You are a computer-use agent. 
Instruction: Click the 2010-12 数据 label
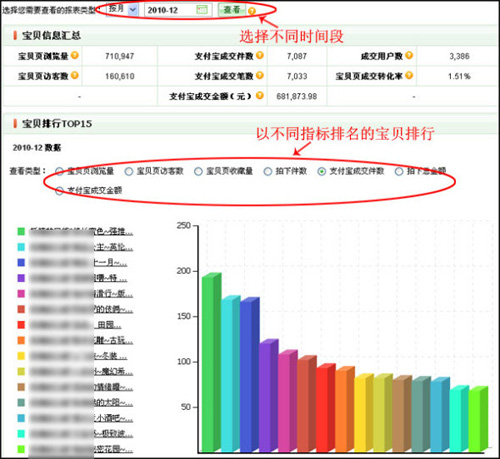(37, 147)
